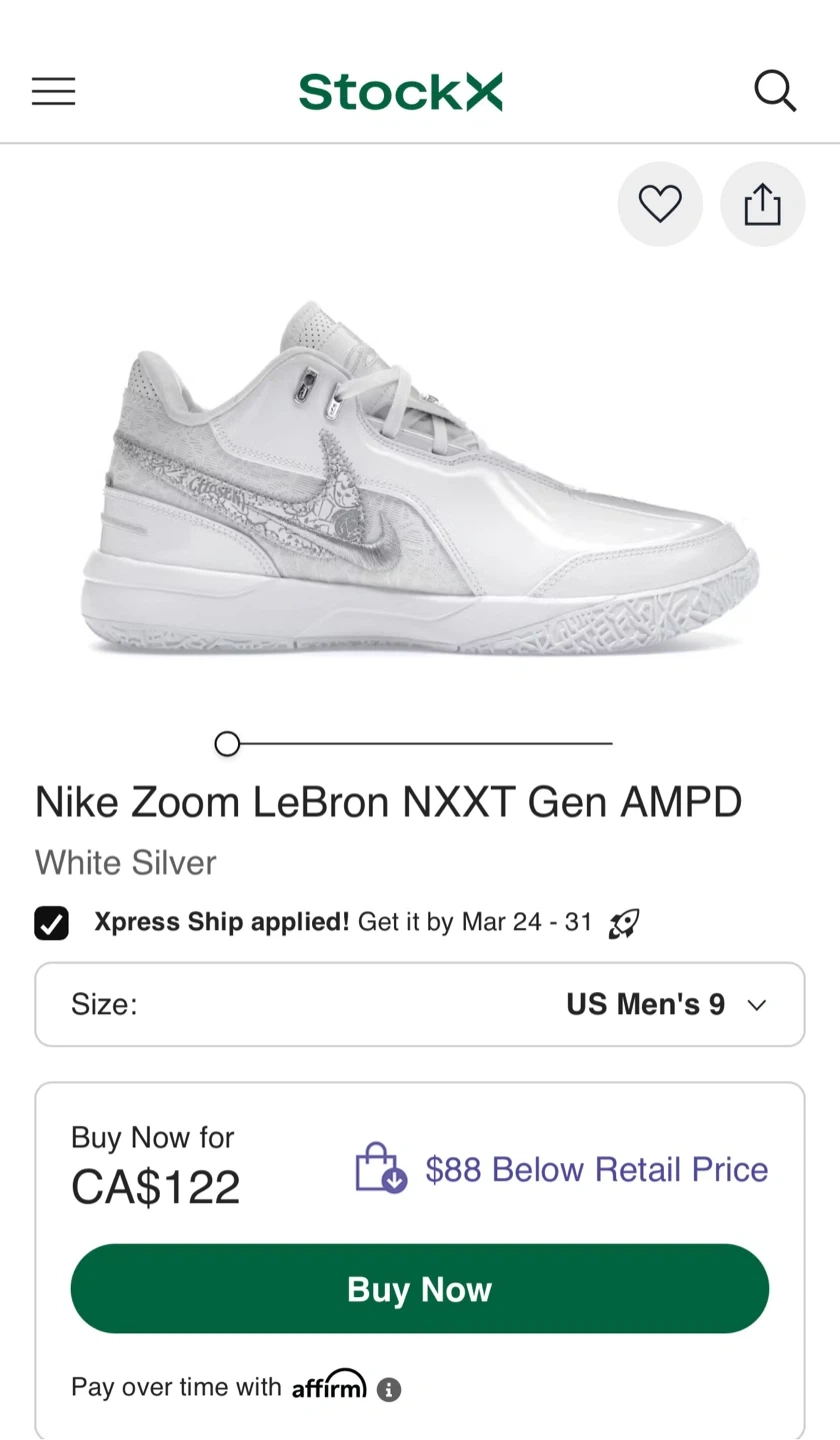The width and height of the screenshot is (840, 1440).
Task: Click the Nike Zoom LeBron NXXT Gen AMPD title
Action: click(x=388, y=802)
